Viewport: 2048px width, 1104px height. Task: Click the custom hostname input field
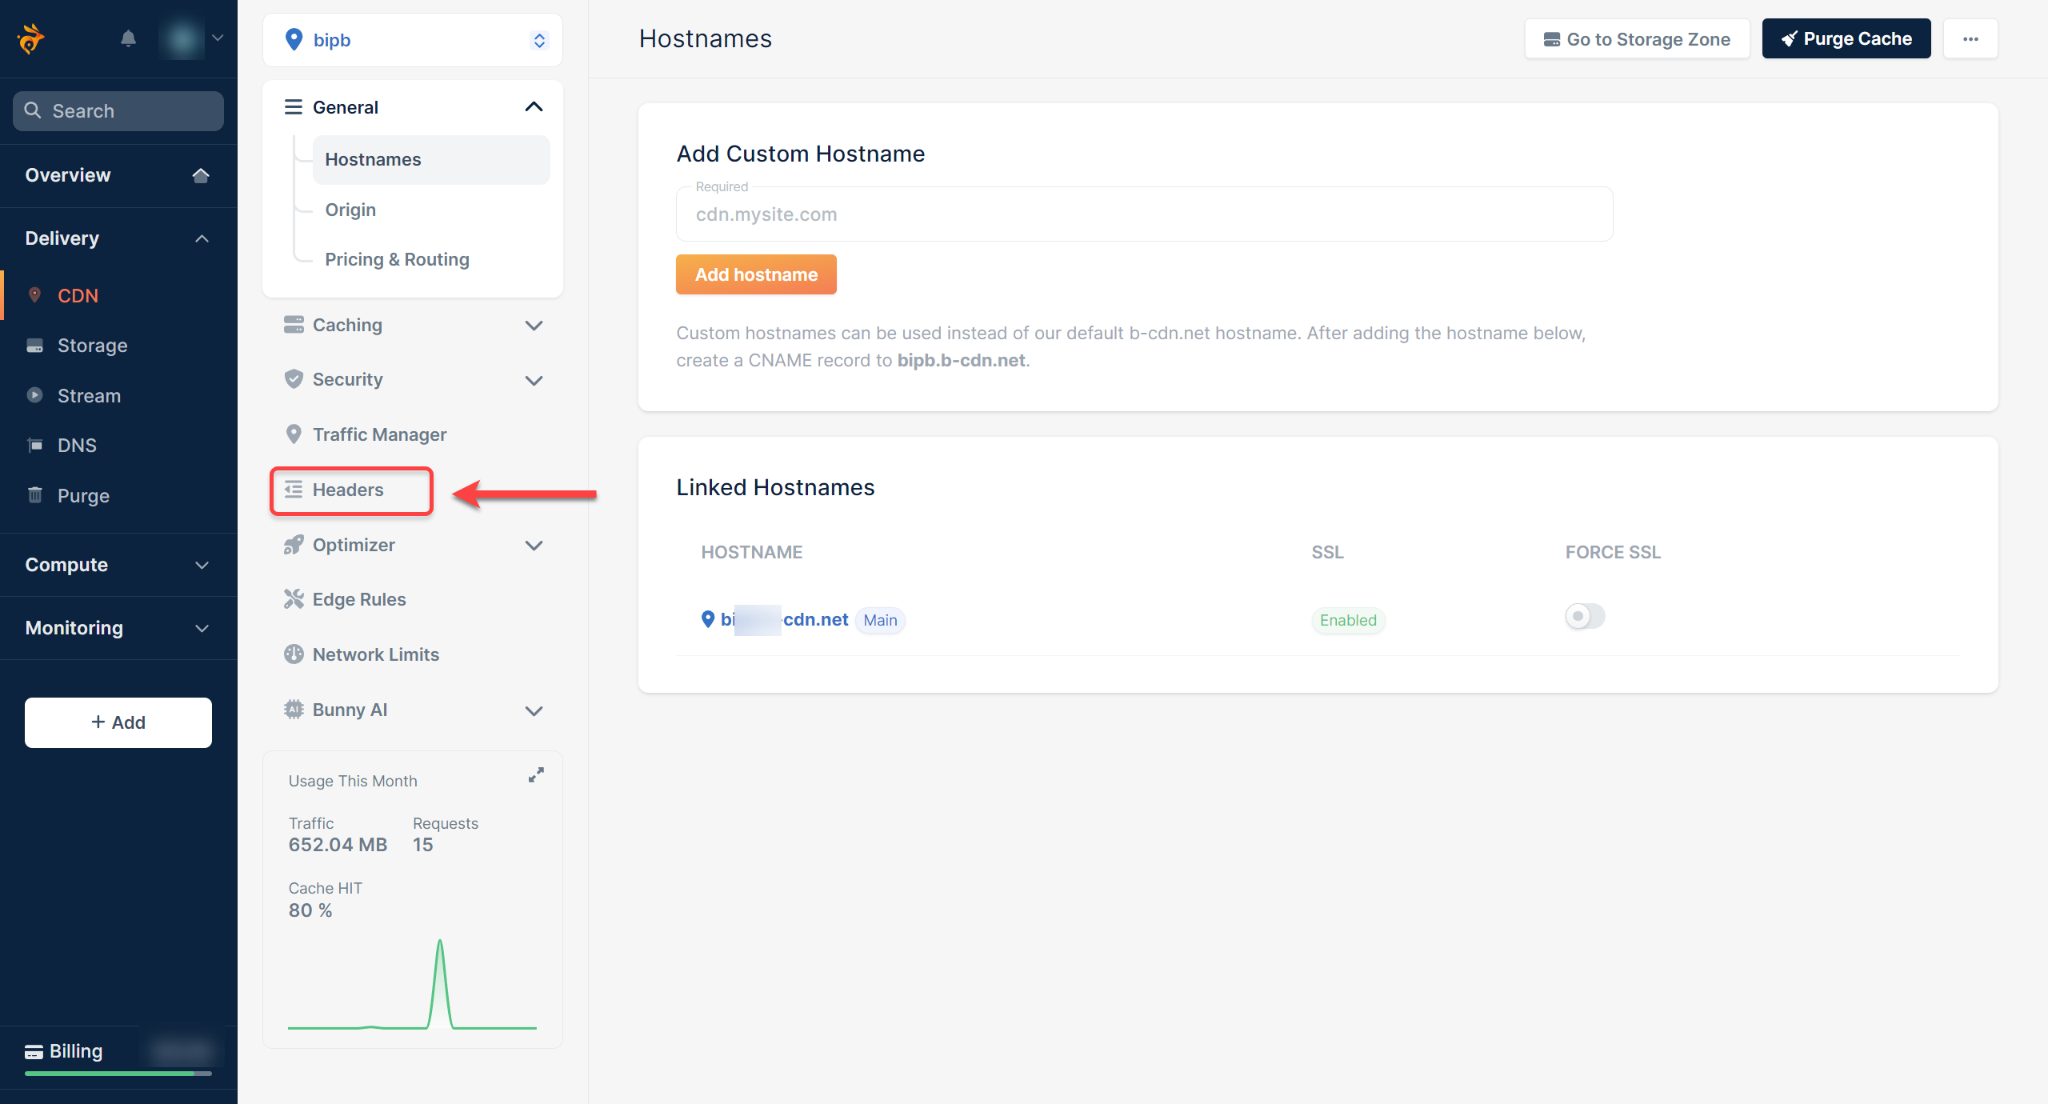pyautogui.click(x=1144, y=214)
